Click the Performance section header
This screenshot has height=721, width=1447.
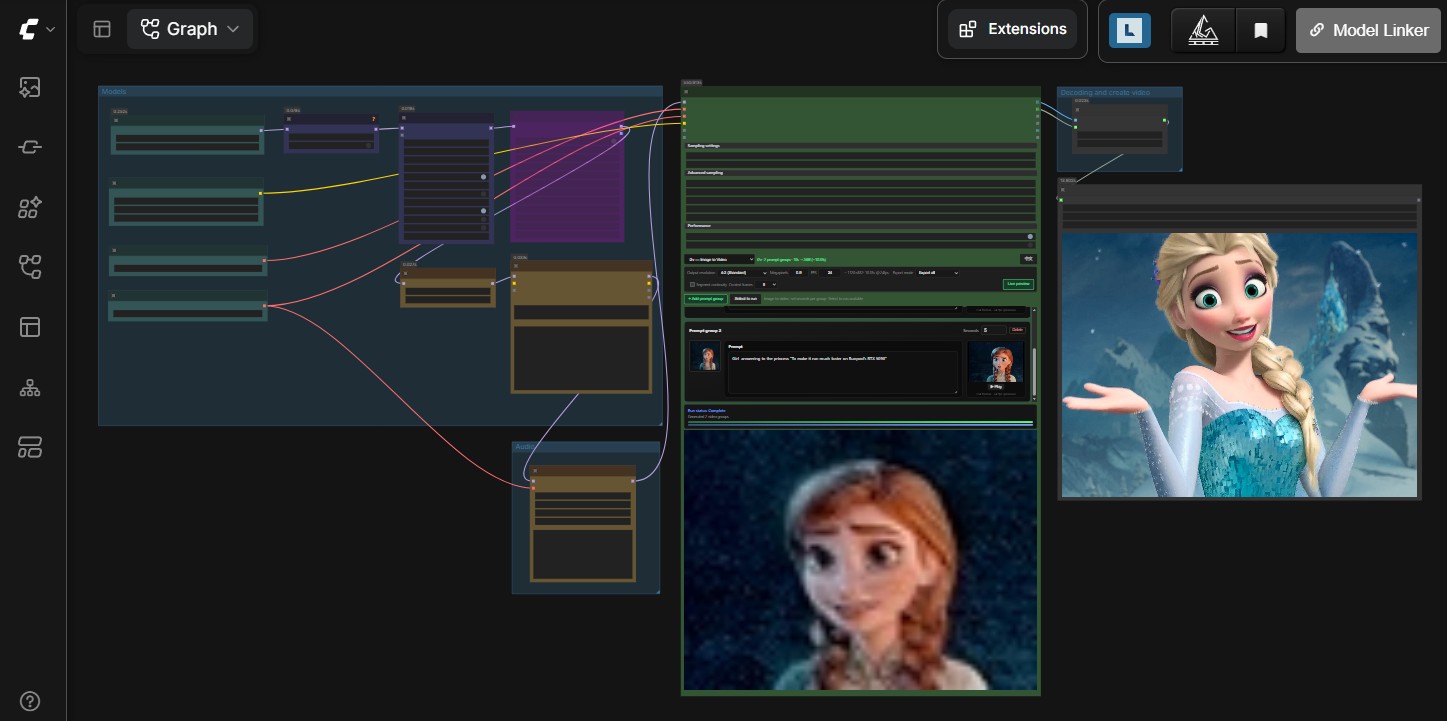(860, 226)
